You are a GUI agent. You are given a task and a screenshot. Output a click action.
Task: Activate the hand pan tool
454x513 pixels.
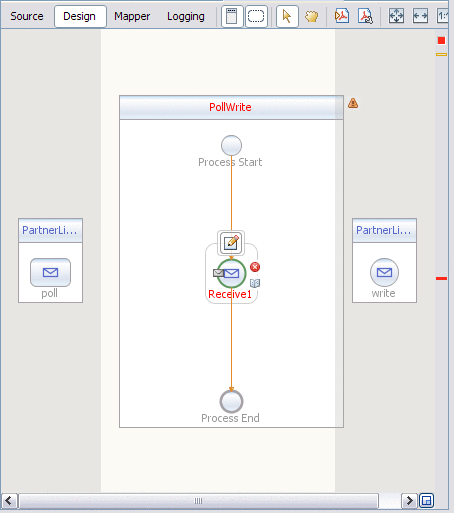(311, 16)
